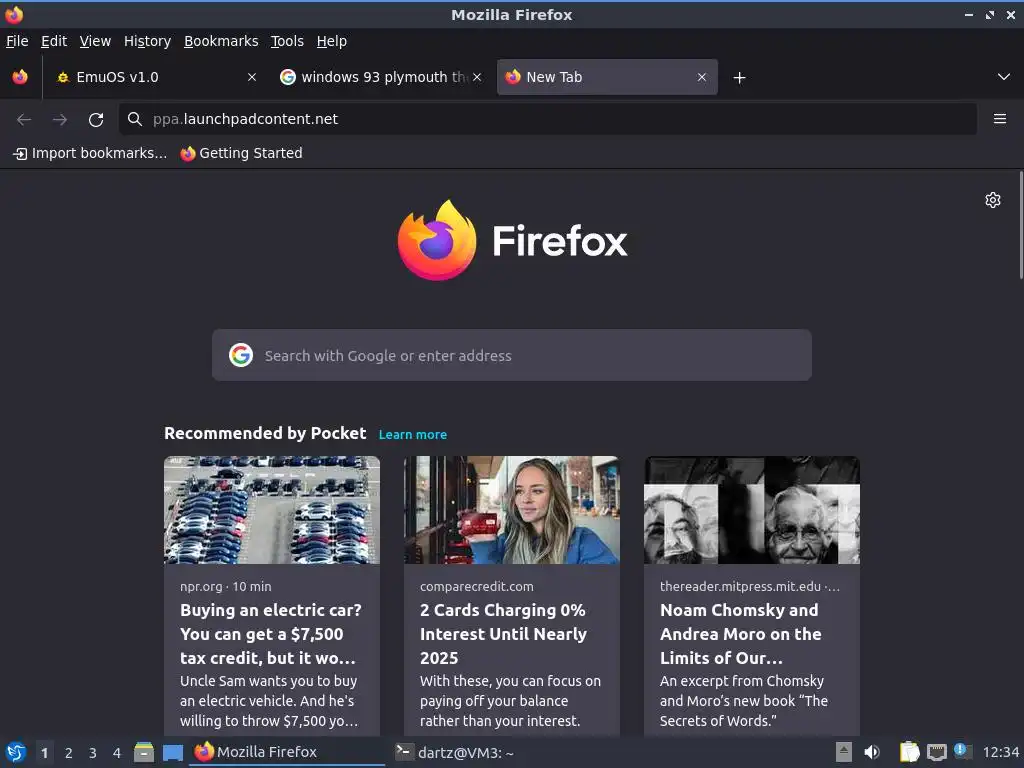1024x768 pixels.
Task: Open the File menu
Action: click(17, 41)
